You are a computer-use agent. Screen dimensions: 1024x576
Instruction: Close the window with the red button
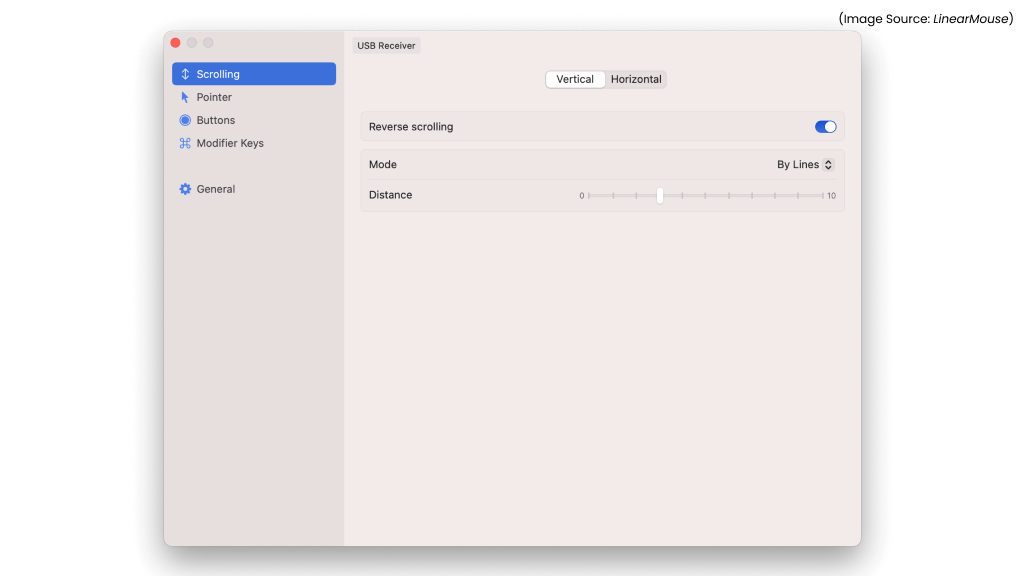pyautogui.click(x=176, y=43)
